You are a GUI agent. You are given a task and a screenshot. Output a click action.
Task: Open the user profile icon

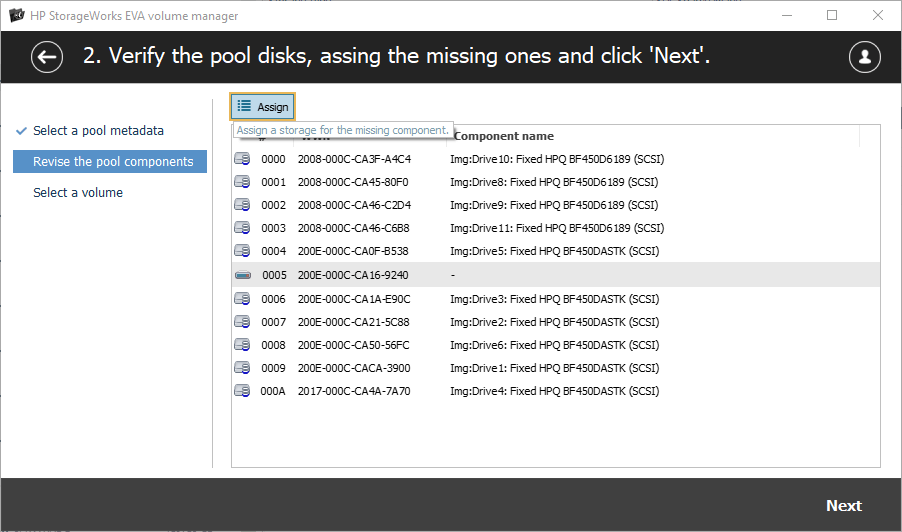[x=864, y=57]
